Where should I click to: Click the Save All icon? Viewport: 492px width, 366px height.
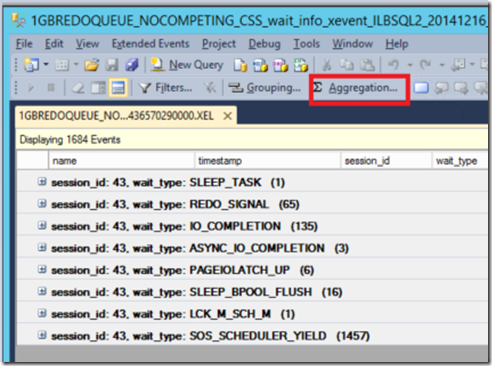[x=132, y=65]
